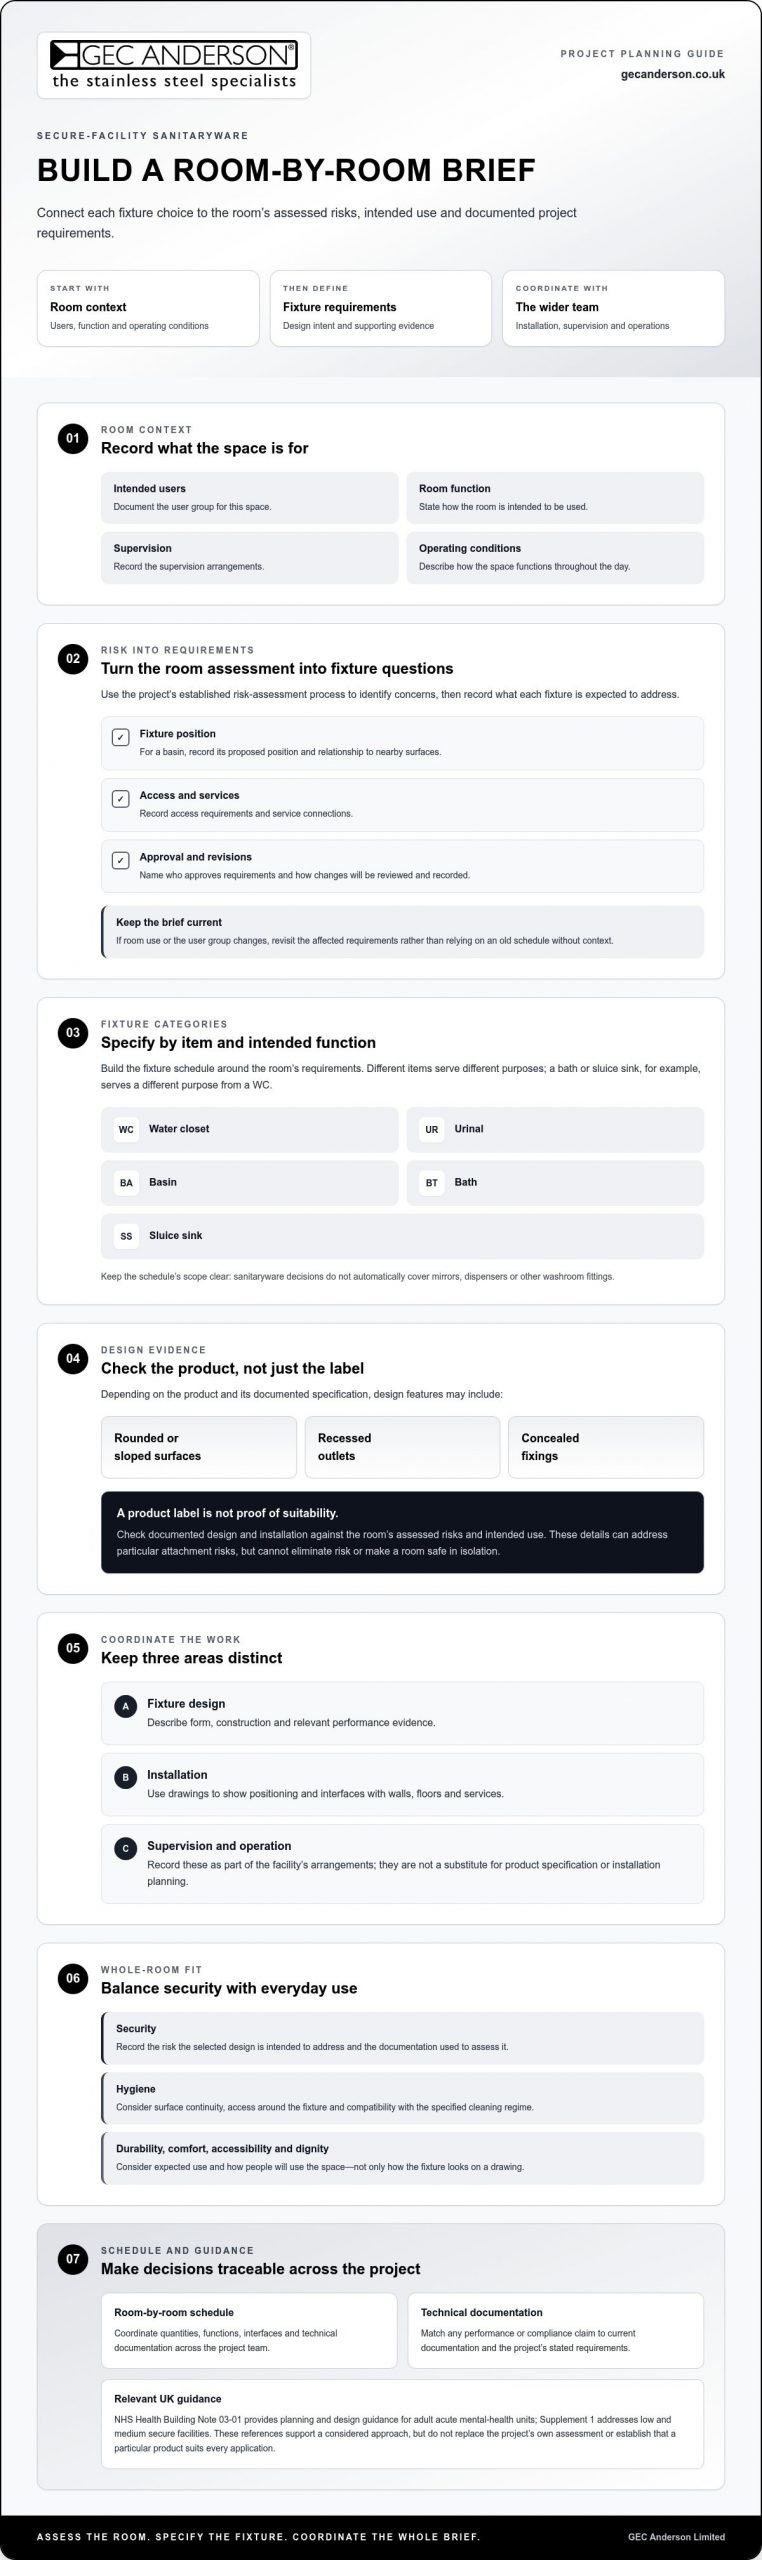
Task: Click the UR urinal badge
Action: click(x=432, y=1129)
